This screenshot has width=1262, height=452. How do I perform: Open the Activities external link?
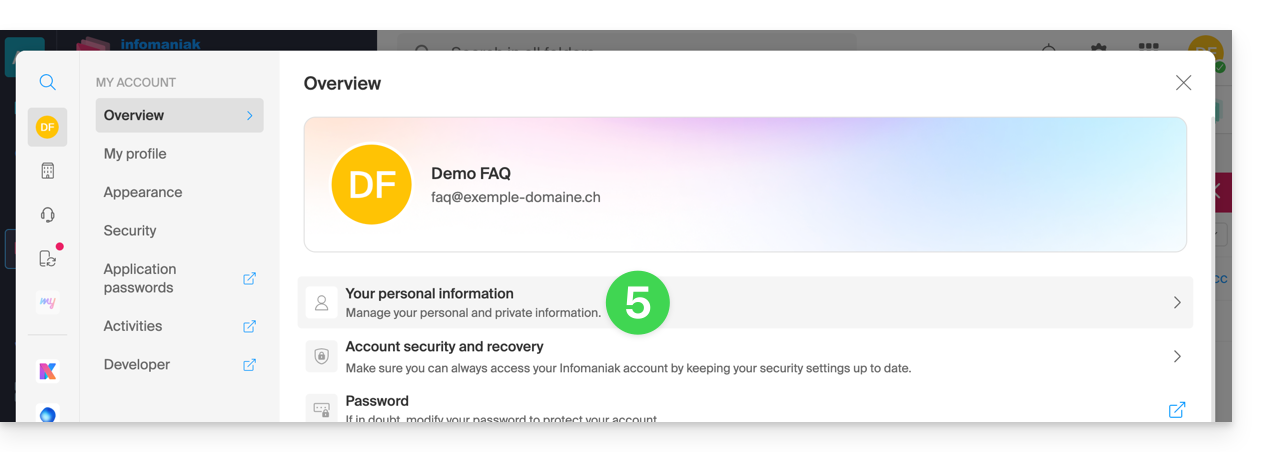(249, 326)
